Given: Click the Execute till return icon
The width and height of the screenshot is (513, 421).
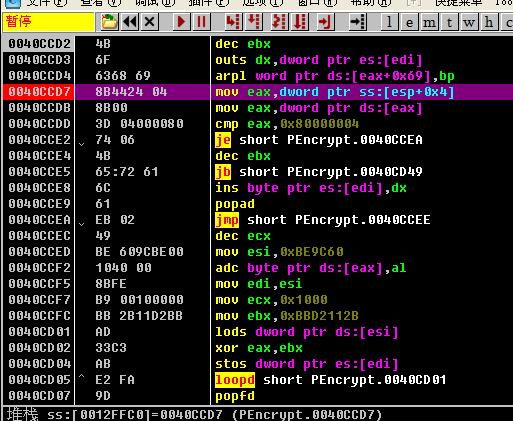Looking at the screenshot, I should (324, 22).
